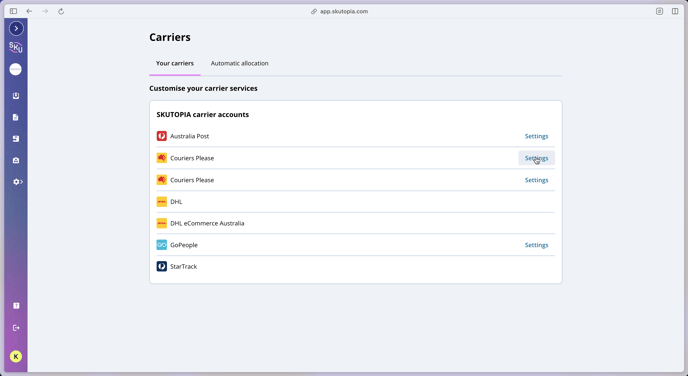This screenshot has width=688, height=376.
Task: Open Settings for Australia Post
Action: pos(537,136)
